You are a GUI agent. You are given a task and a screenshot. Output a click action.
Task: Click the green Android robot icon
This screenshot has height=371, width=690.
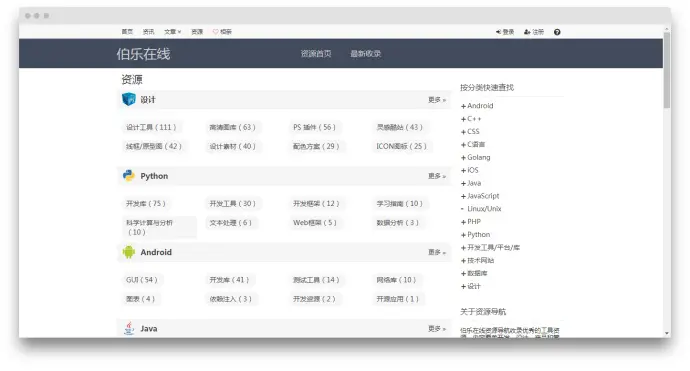[128, 252]
